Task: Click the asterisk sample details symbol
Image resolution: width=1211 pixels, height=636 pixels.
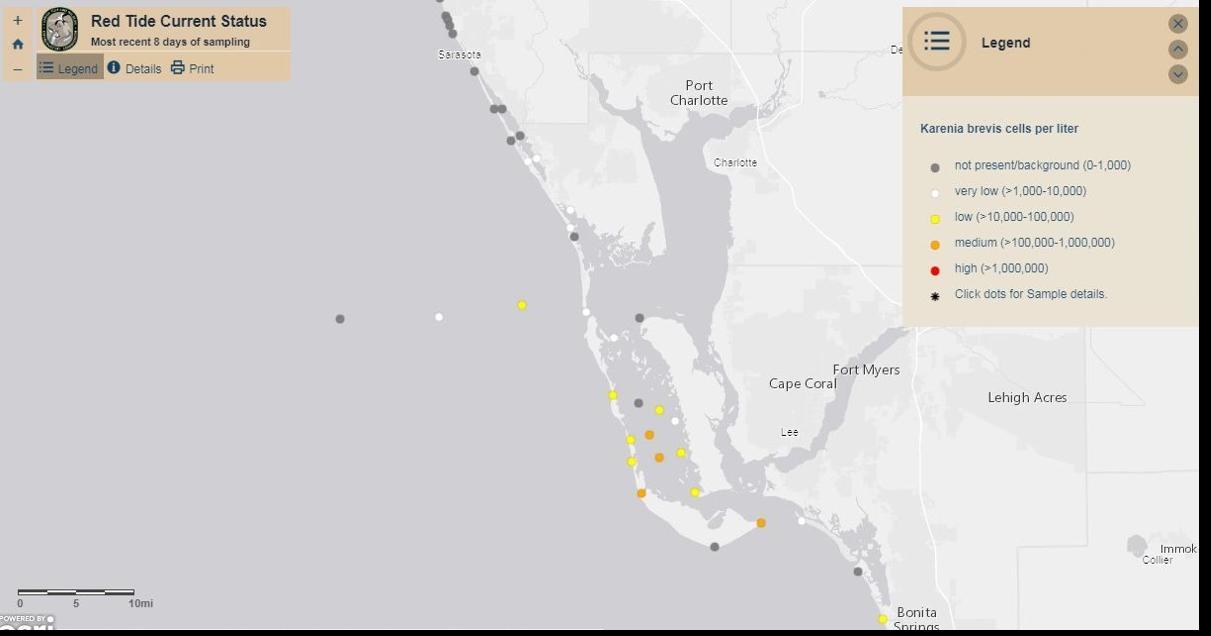Action: coord(932,294)
